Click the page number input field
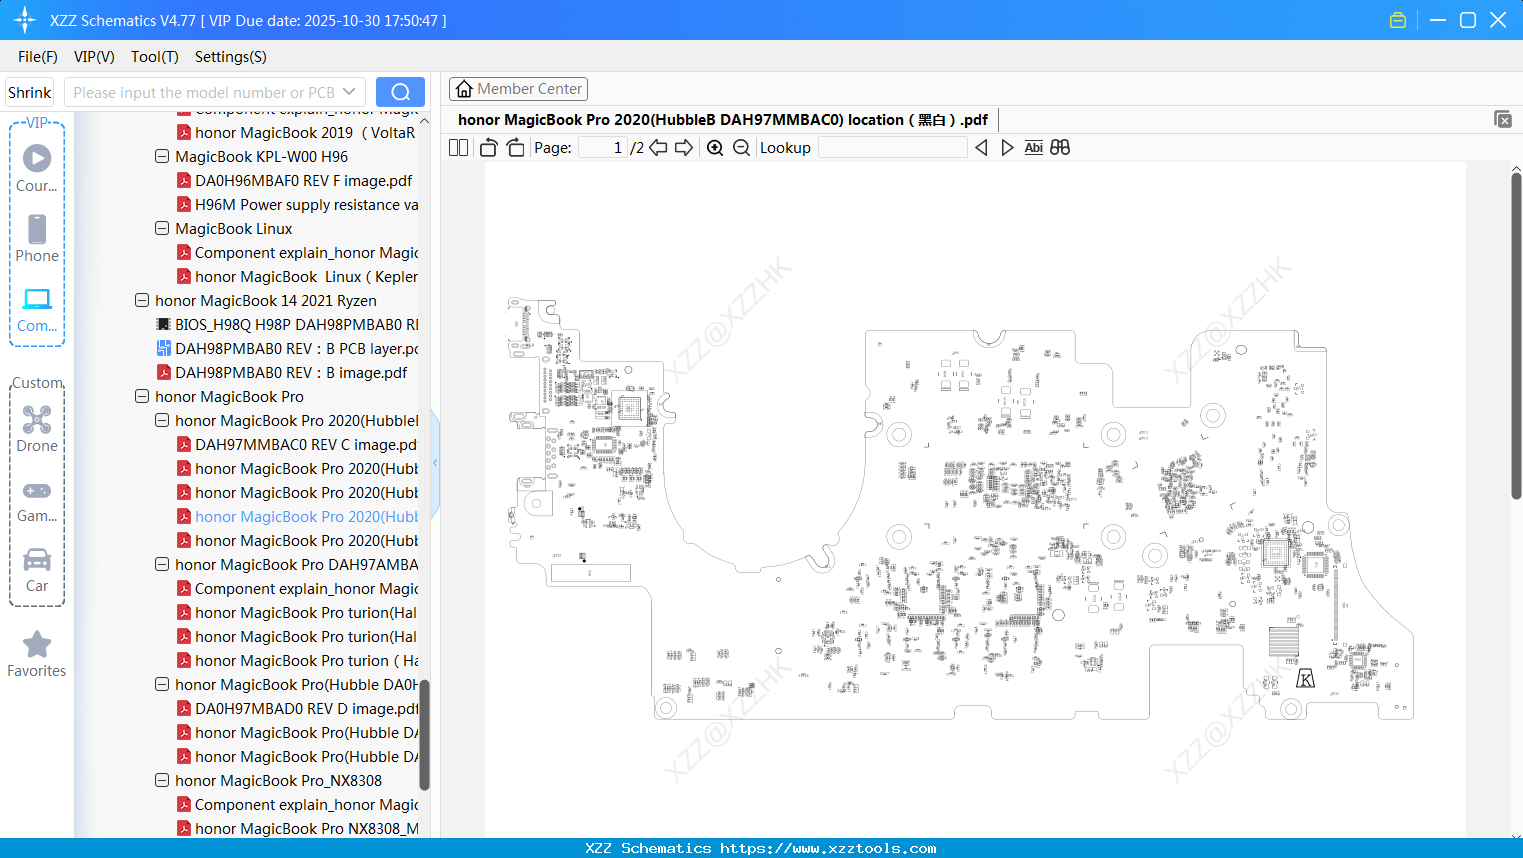1523x858 pixels. pyautogui.click(x=603, y=148)
